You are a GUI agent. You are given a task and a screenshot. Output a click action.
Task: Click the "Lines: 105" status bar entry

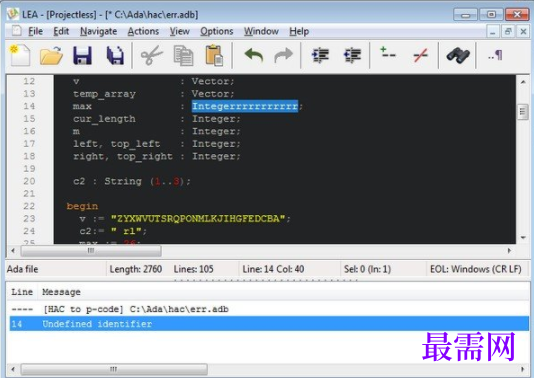click(x=193, y=269)
